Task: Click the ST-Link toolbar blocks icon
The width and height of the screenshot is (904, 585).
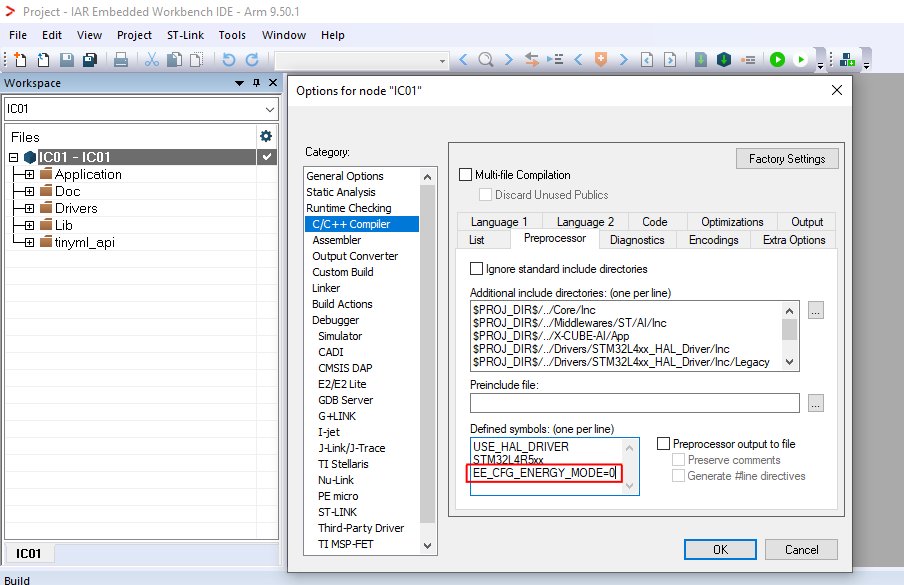Action: click(848, 59)
